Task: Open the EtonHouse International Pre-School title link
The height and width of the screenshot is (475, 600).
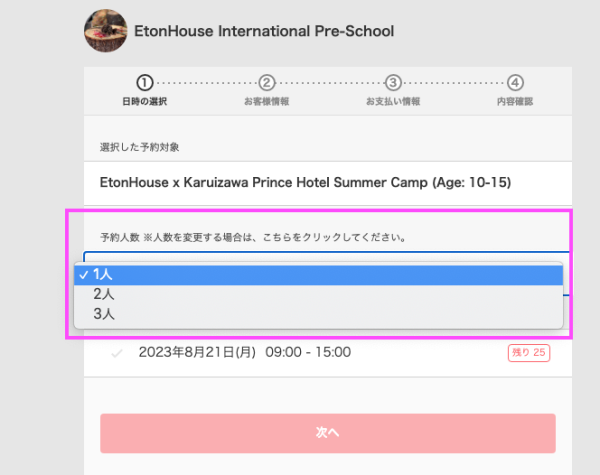Action: [x=264, y=31]
